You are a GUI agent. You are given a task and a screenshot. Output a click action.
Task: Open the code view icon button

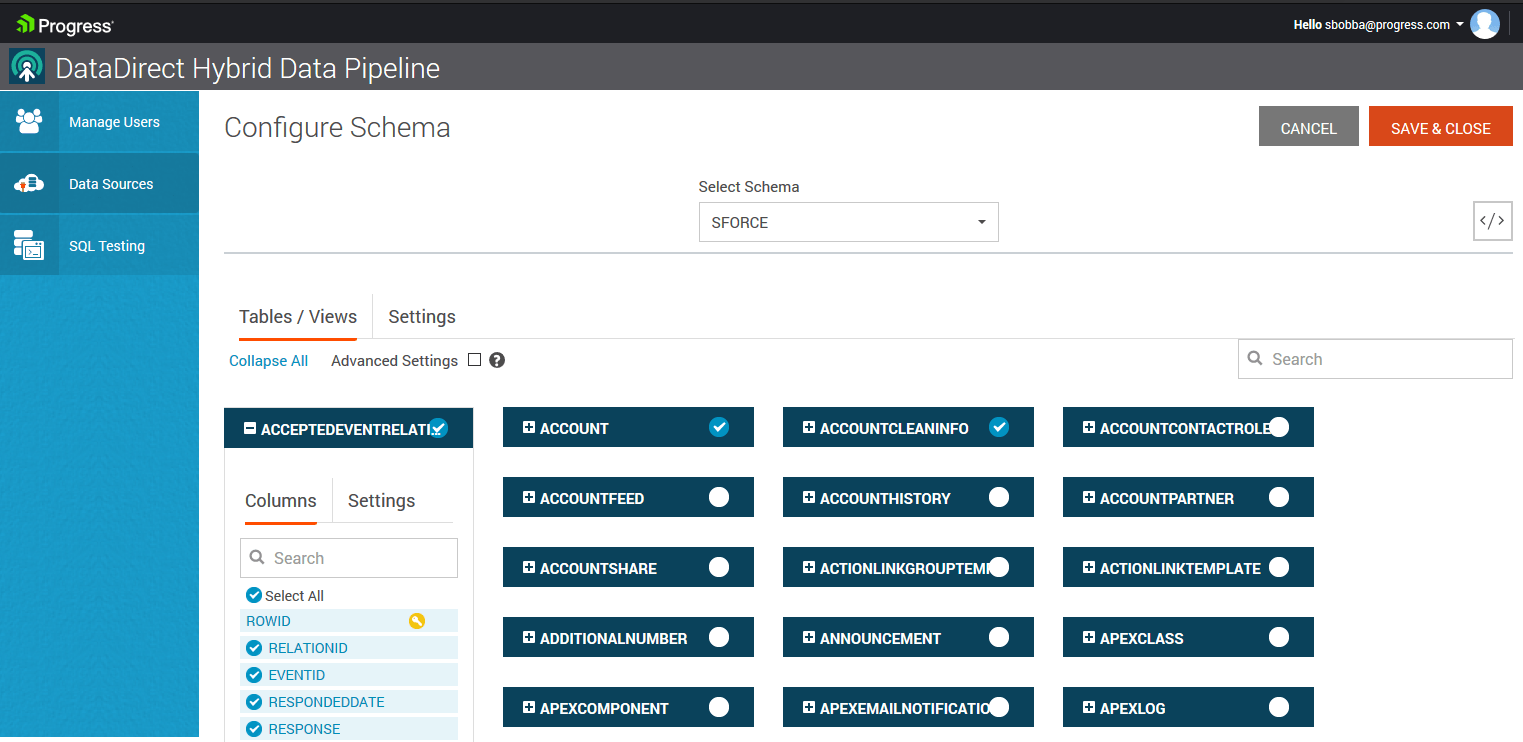[1492, 222]
